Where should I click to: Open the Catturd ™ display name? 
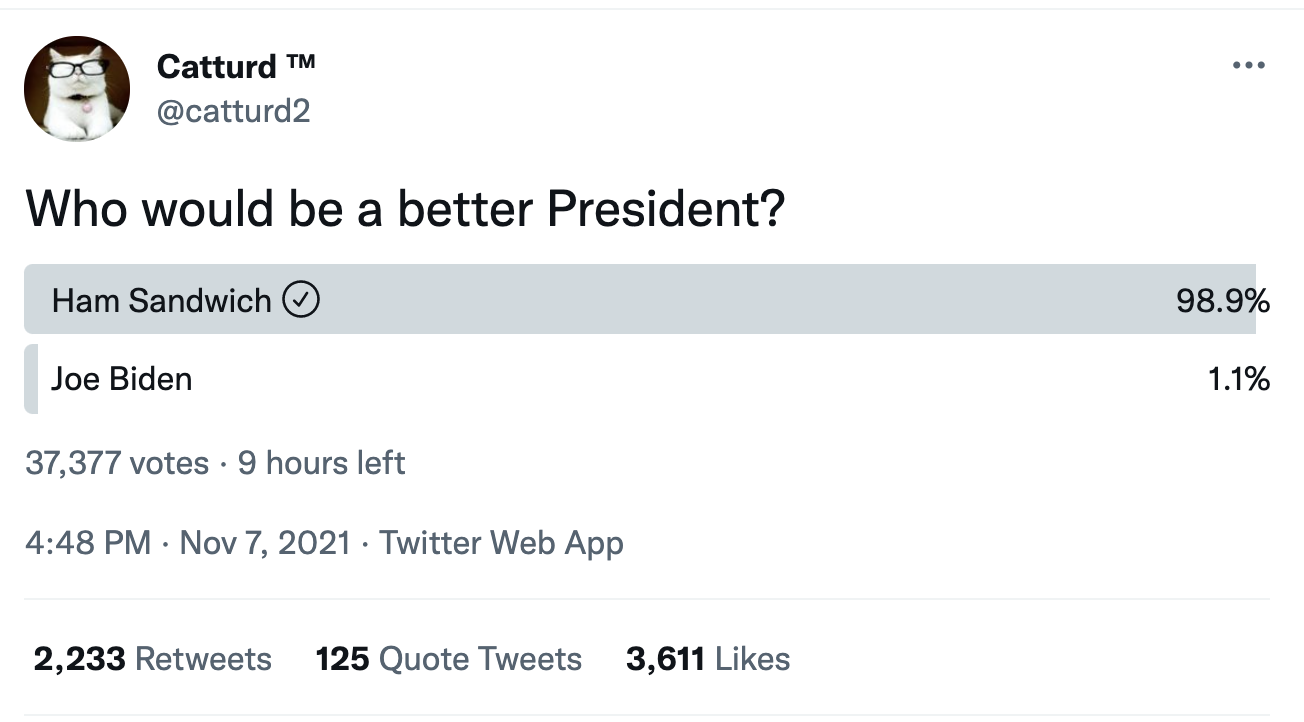click(x=217, y=67)
